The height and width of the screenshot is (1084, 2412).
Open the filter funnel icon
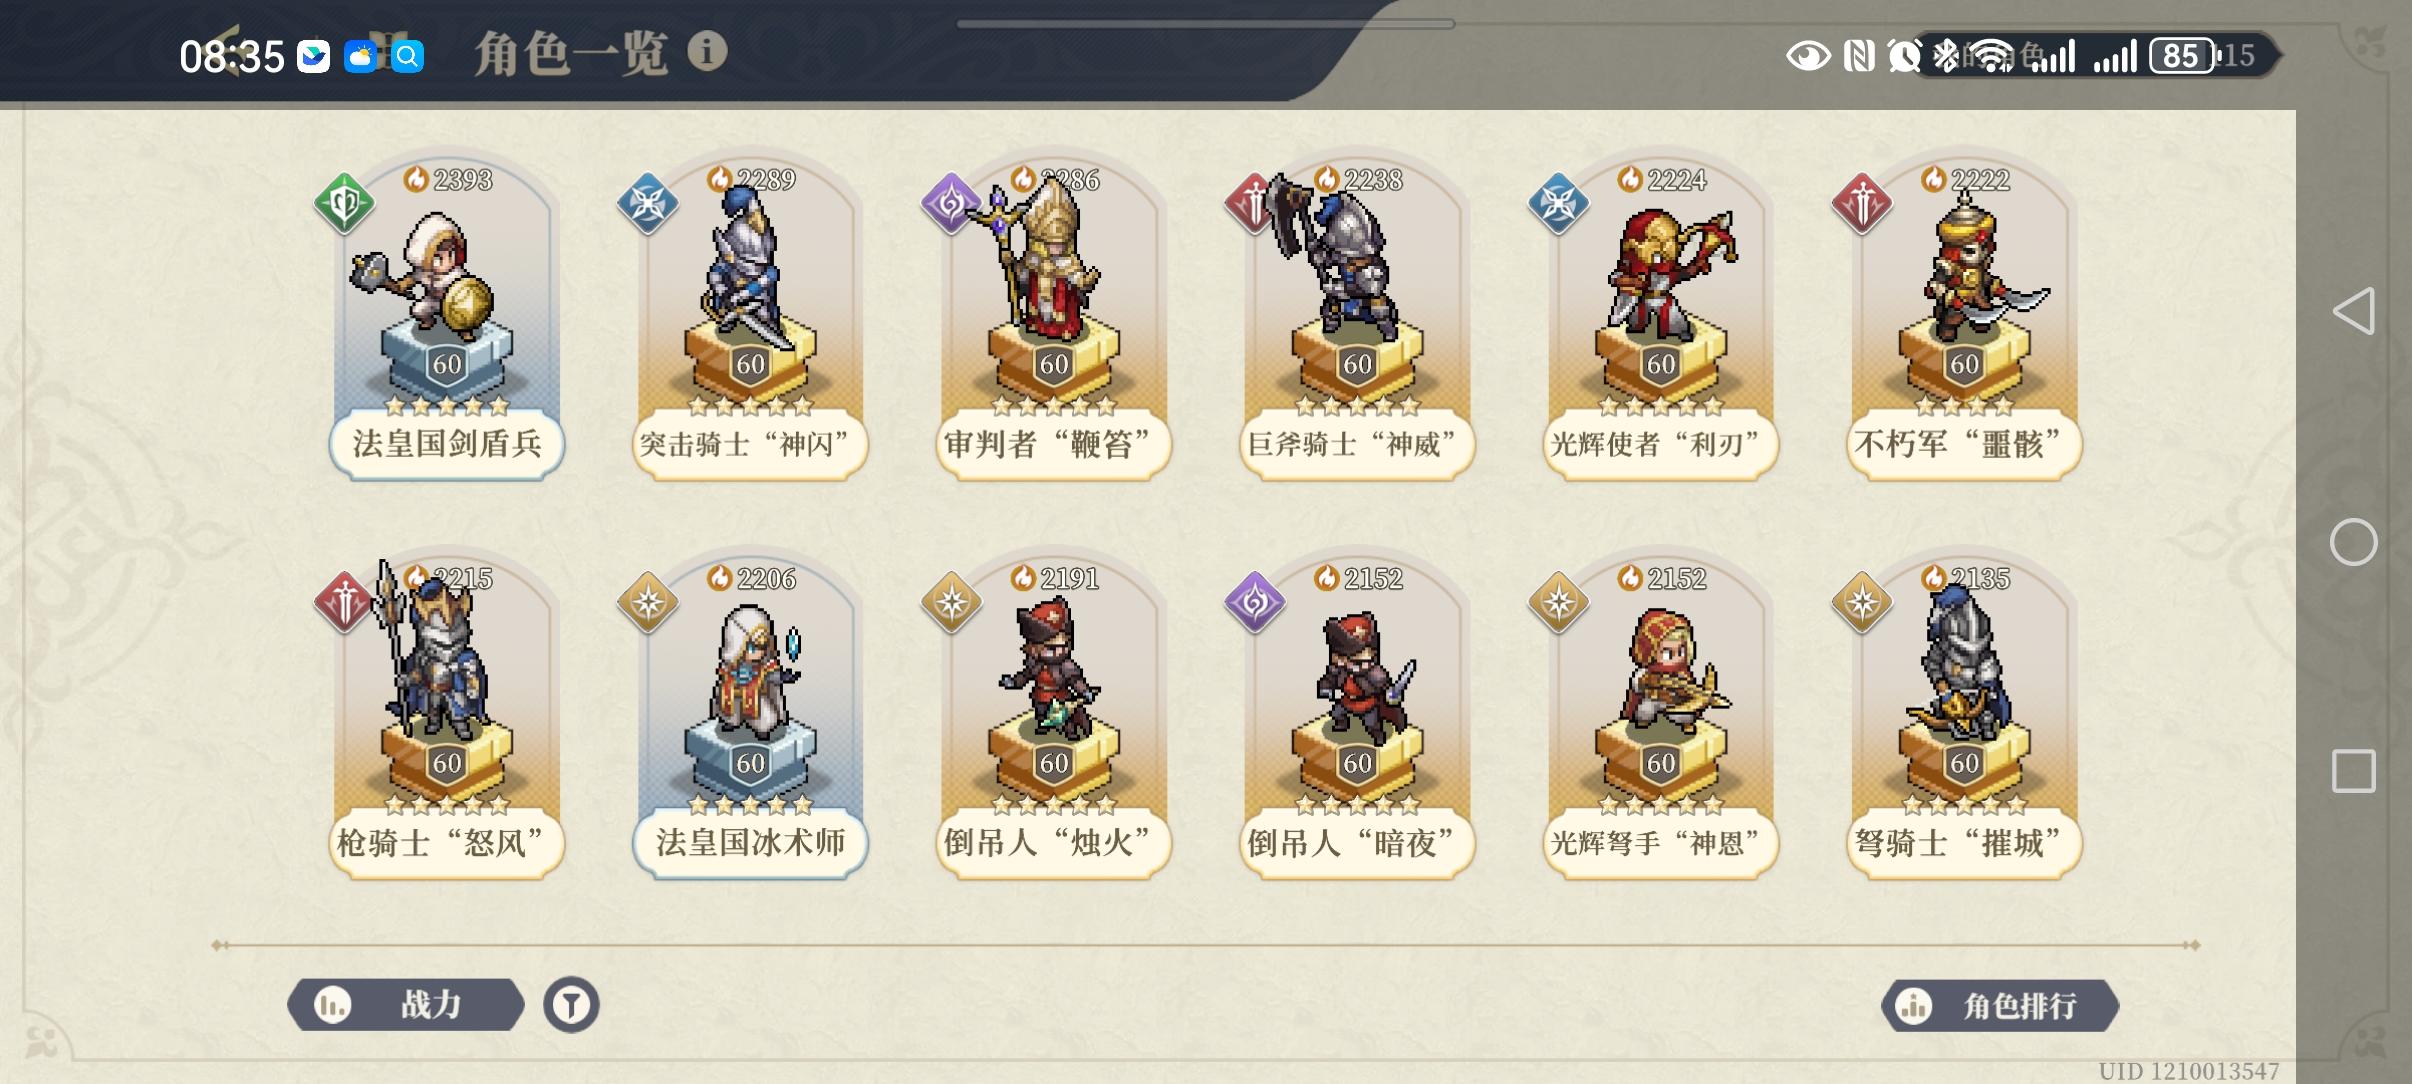[x=571, y=1004]
